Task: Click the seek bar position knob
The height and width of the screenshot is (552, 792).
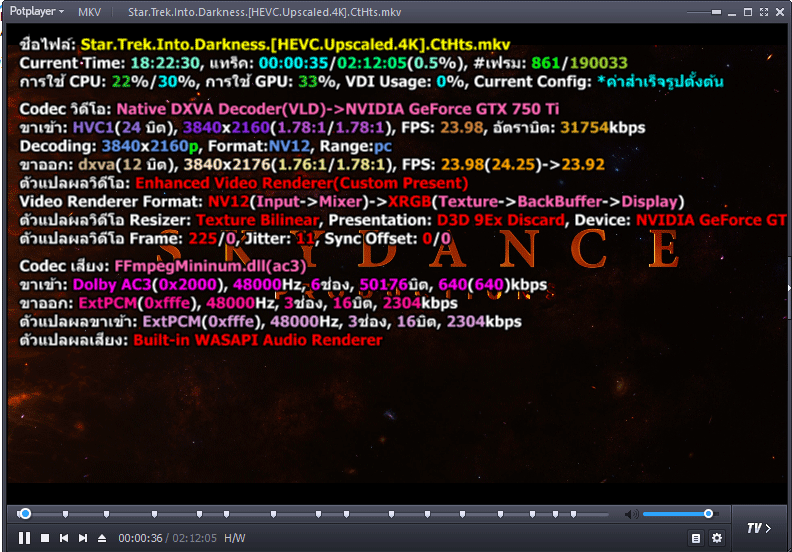Action: coord(25,514)
